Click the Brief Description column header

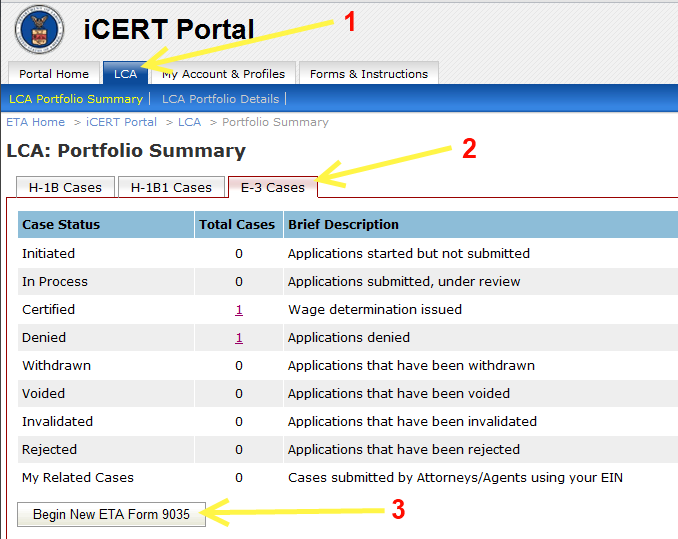(x=343, y=225)
